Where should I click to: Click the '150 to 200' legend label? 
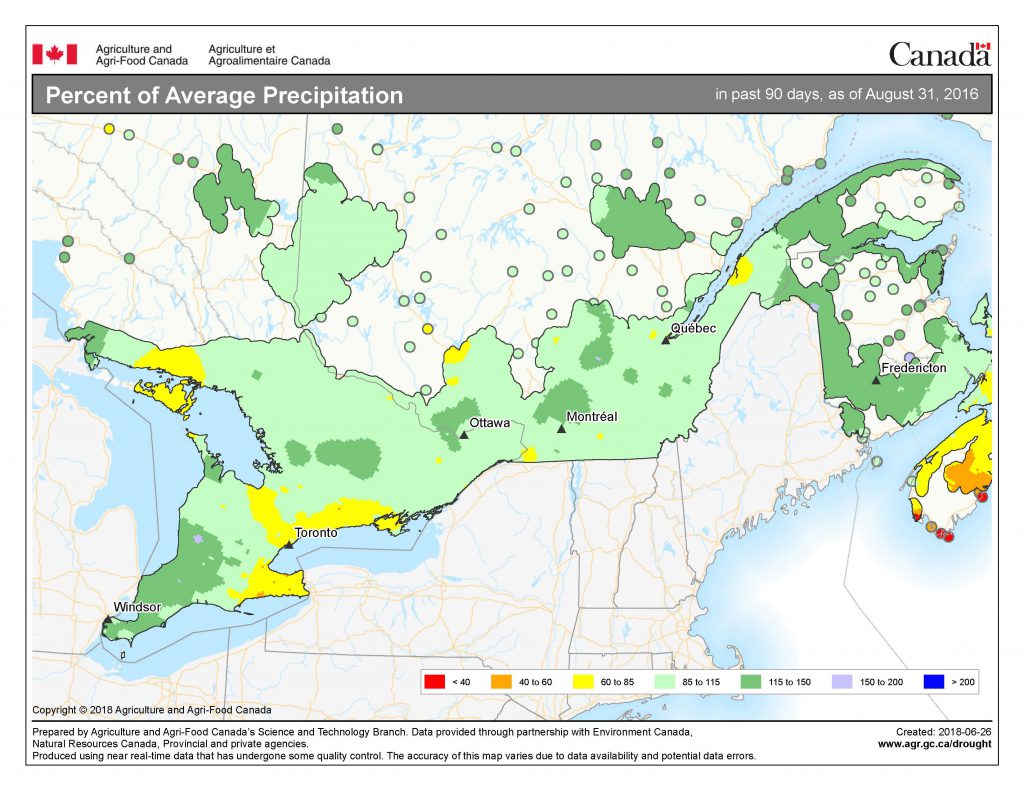[x=881, y=682]
